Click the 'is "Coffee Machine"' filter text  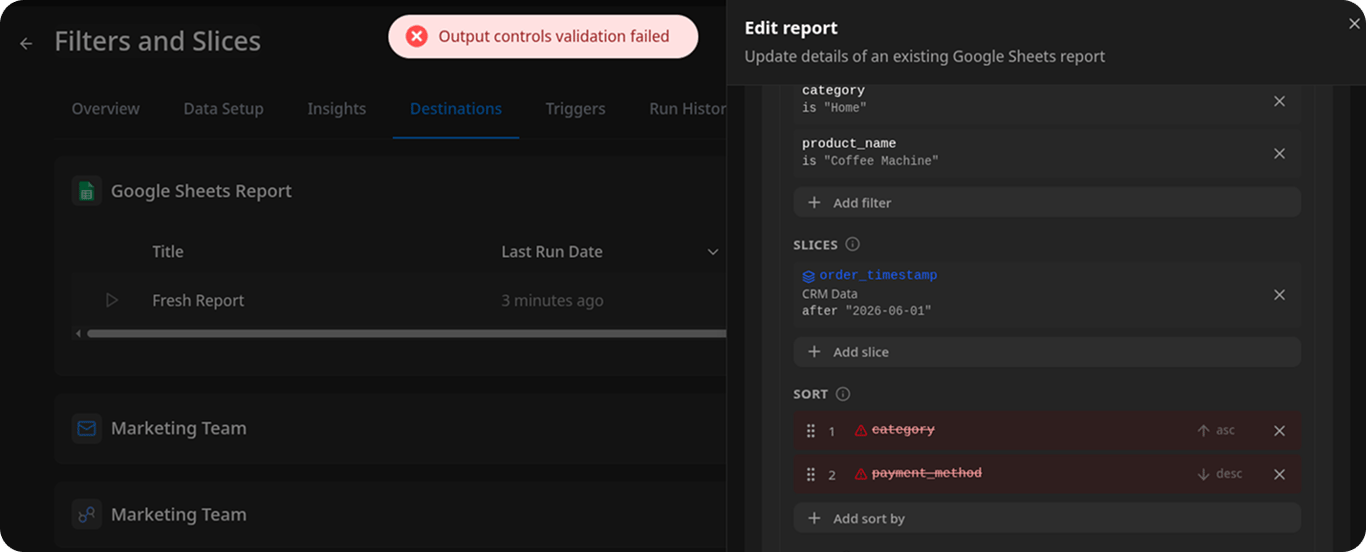[870, 161]
